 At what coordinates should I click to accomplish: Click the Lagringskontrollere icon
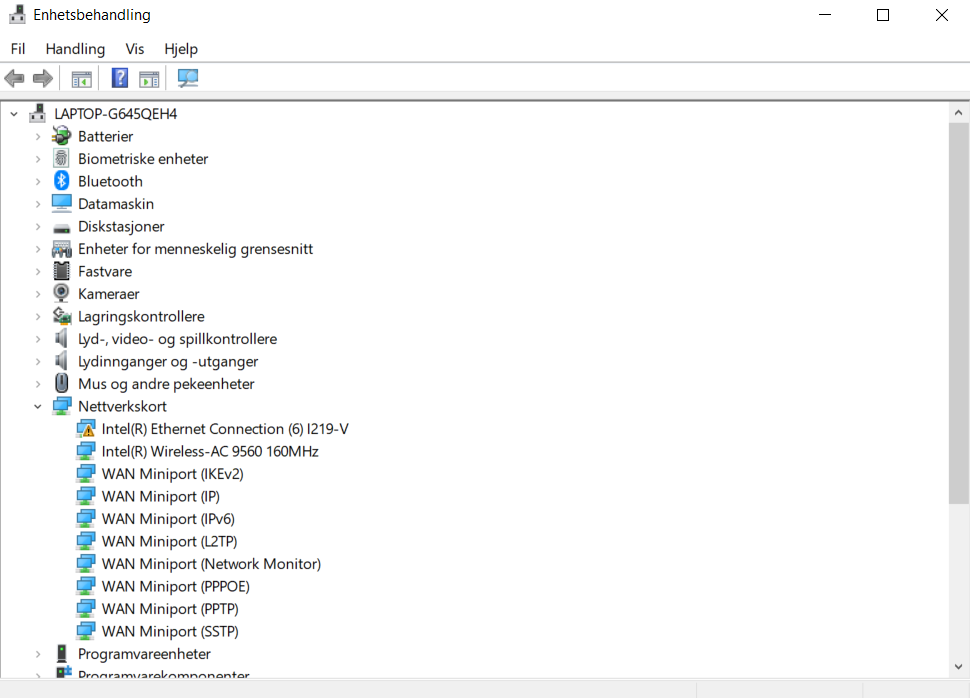(61, 316)
